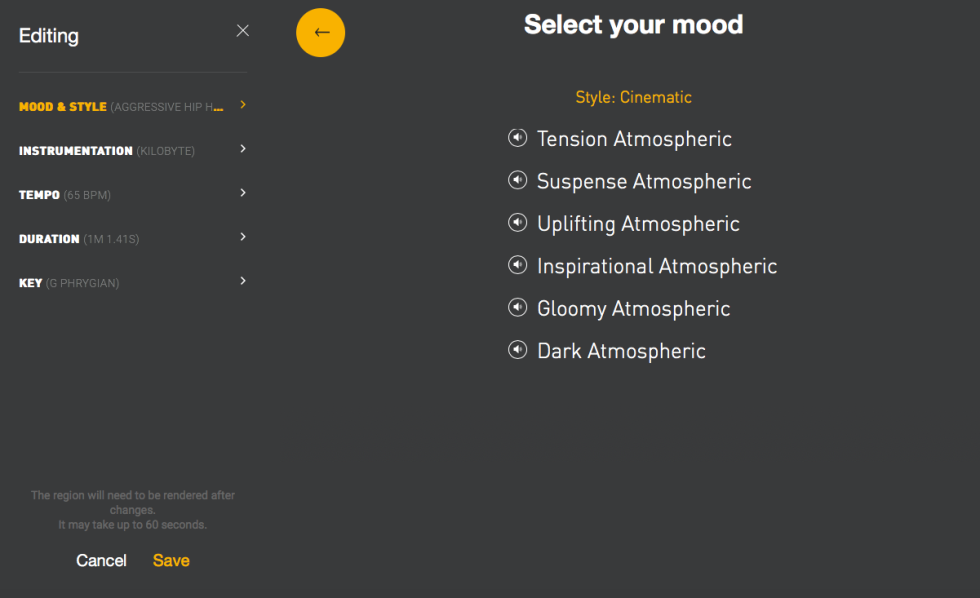Image resolution: width=980 pixels, height=598 pixels.
Task: Preview the Gloomy Atmospheric mood sound
Action: [517, 307]
